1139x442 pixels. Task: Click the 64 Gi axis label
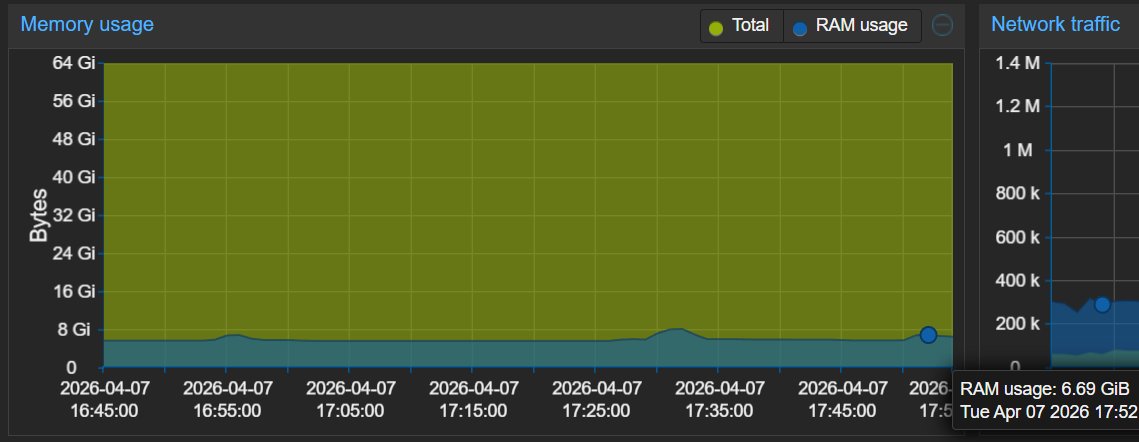click(x=73, y=63)
